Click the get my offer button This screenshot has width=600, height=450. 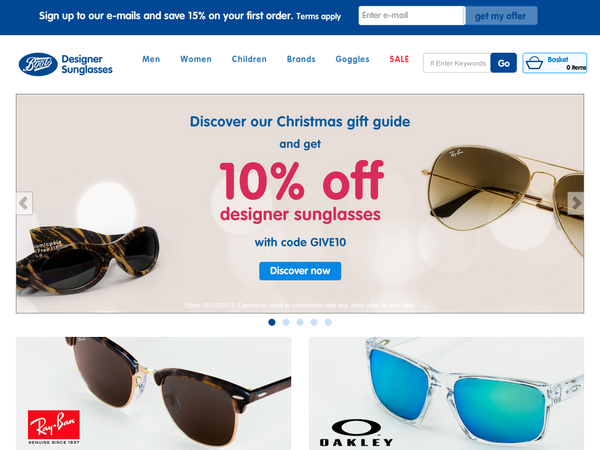tap(501, 16)
